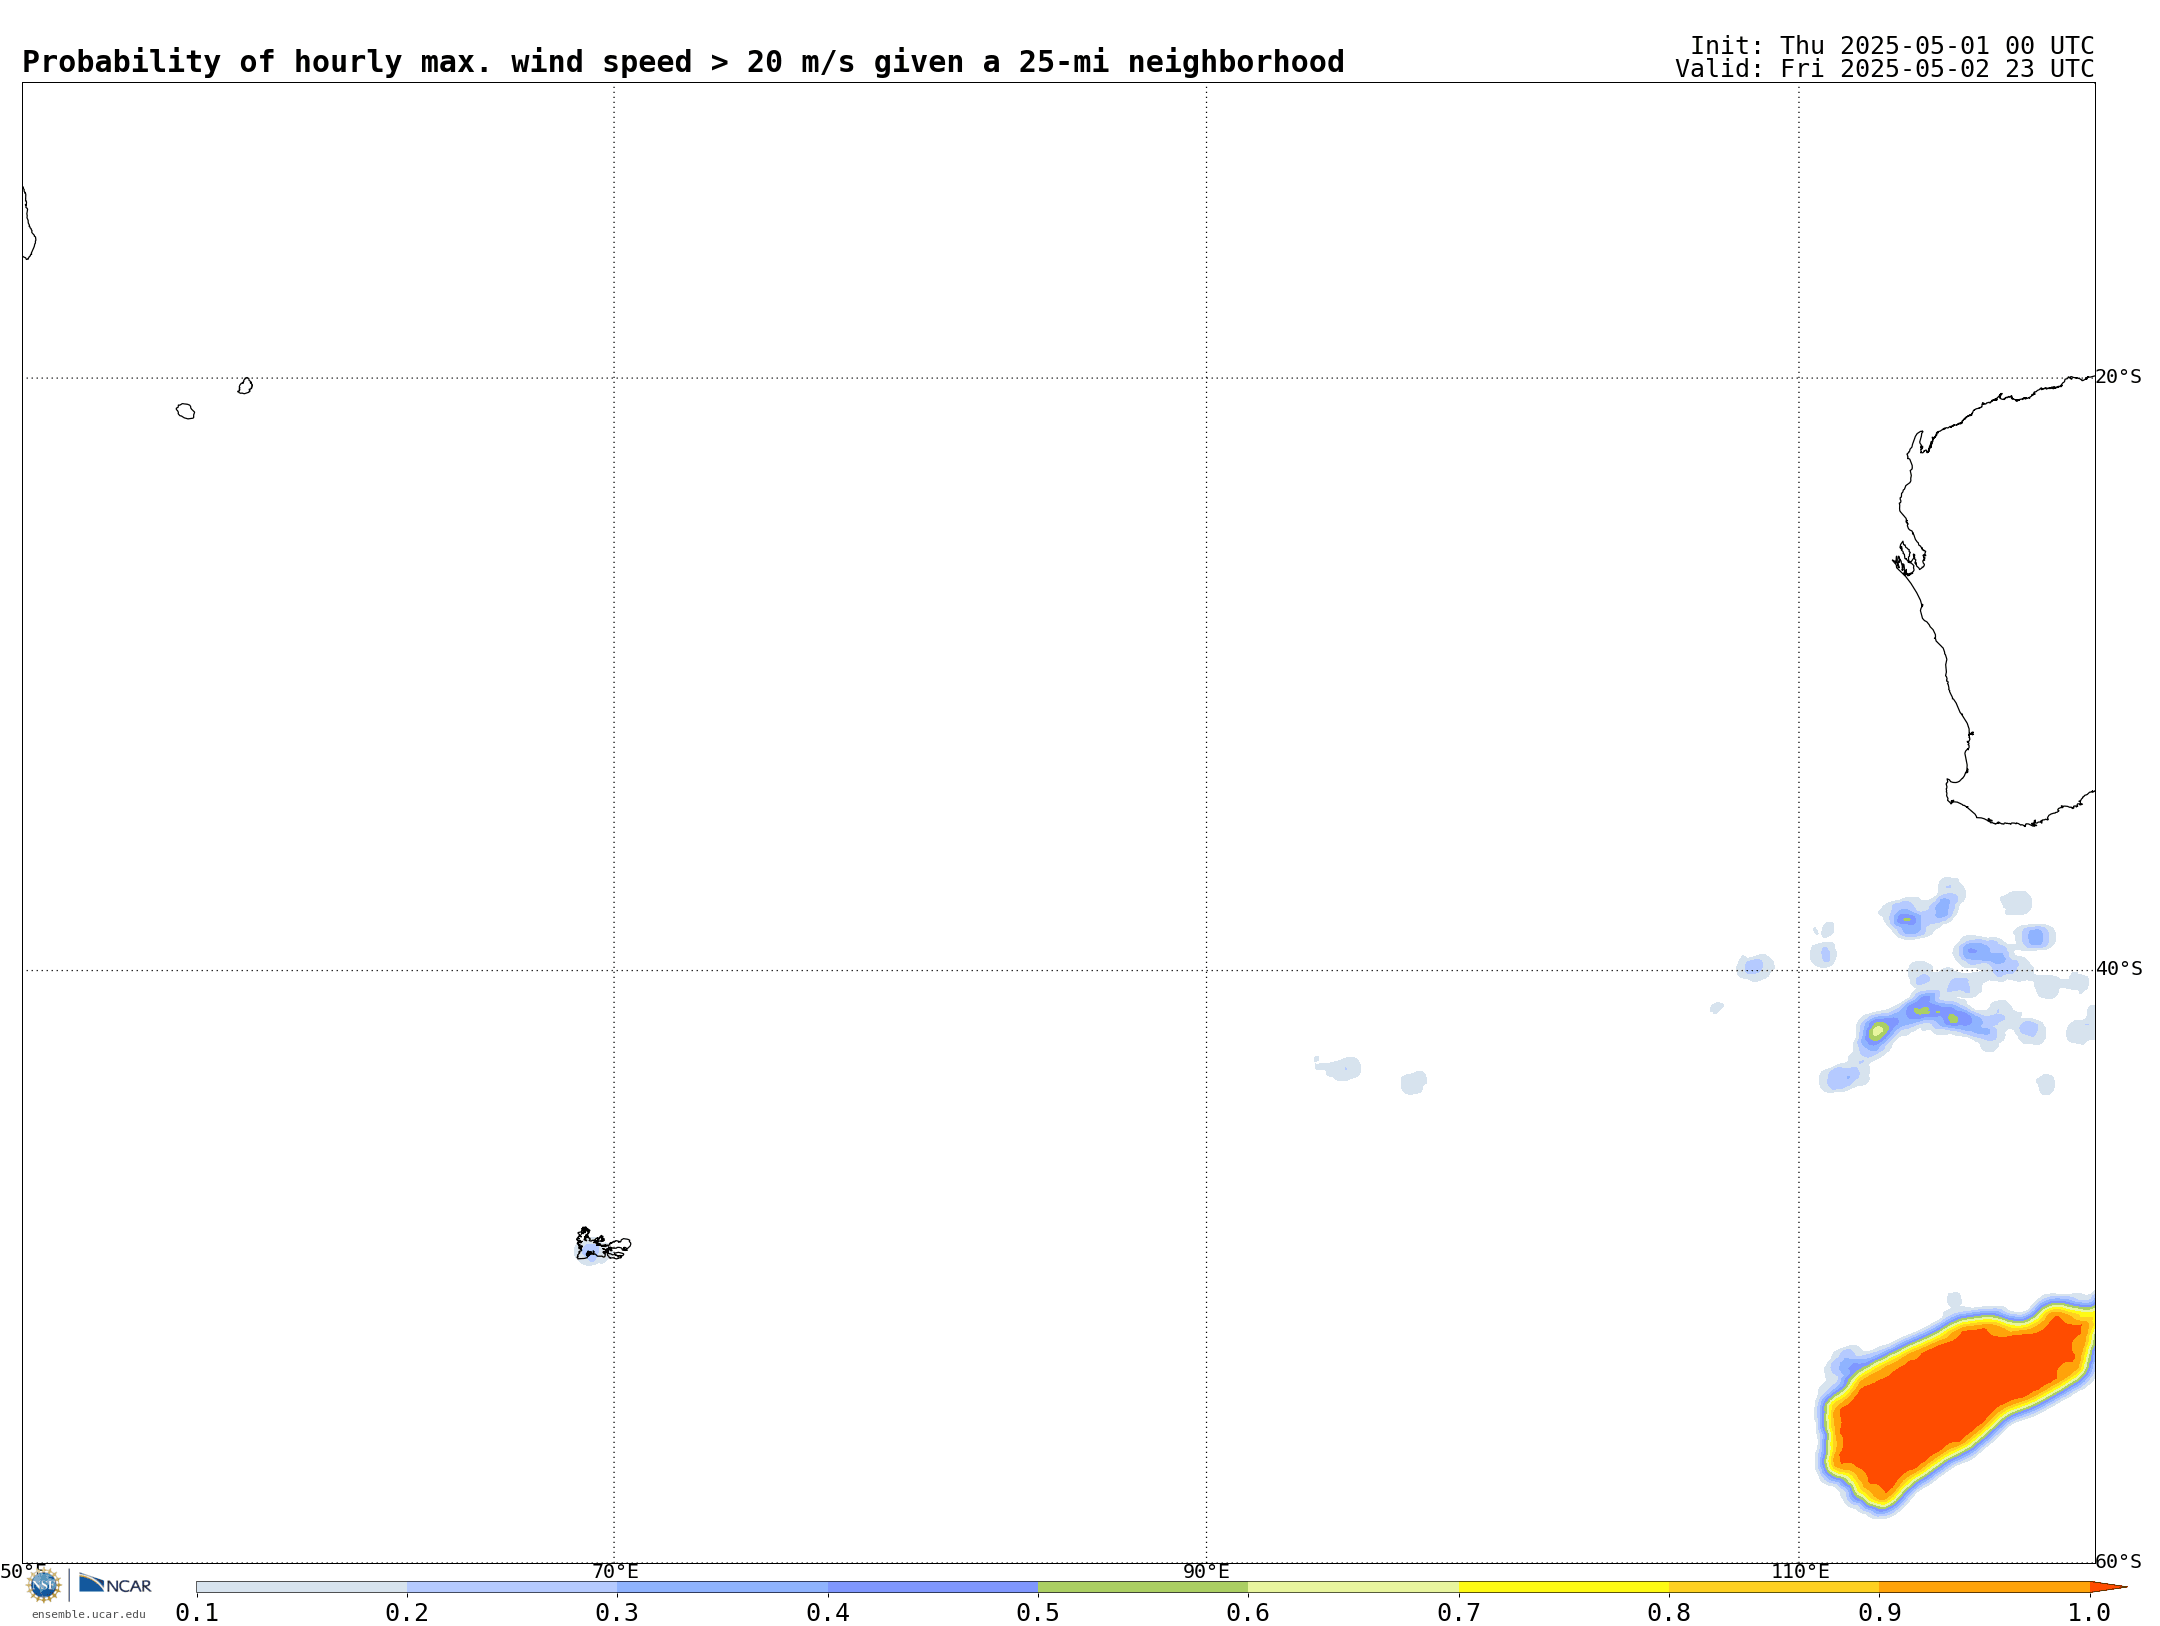
Task: Click the 0.1 colorbar tick label
Action: tap(197, 1612)
